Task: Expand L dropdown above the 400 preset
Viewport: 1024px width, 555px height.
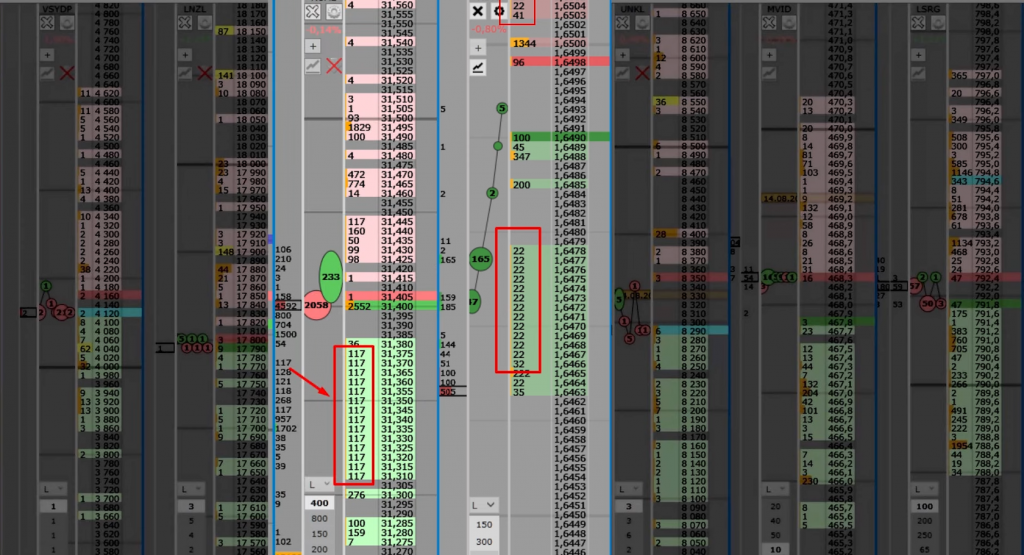Action: click(319, 484)
